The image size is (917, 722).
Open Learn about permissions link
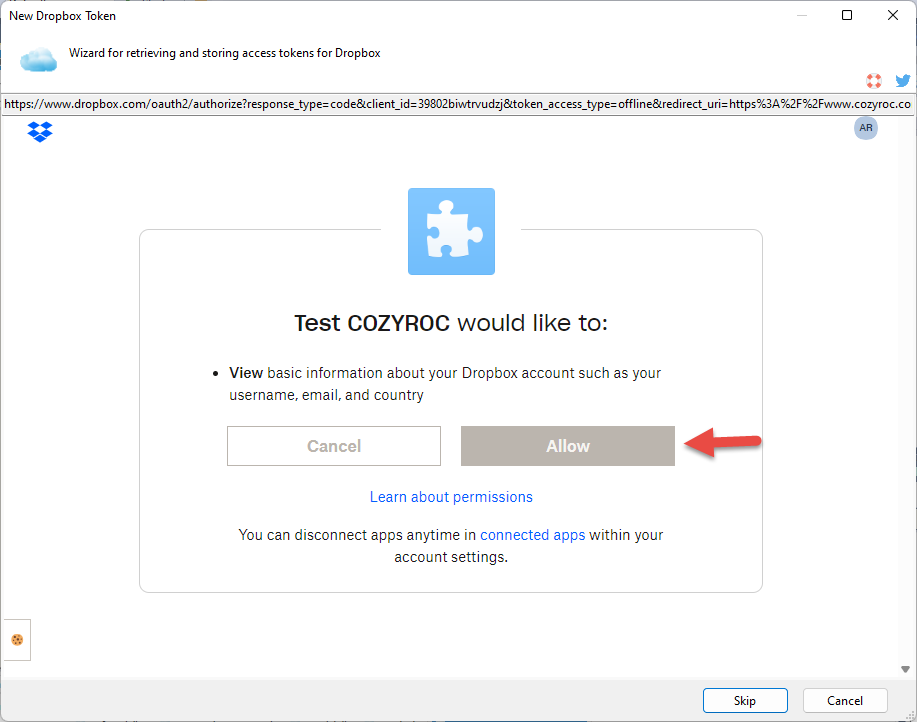tap(451, 497)
